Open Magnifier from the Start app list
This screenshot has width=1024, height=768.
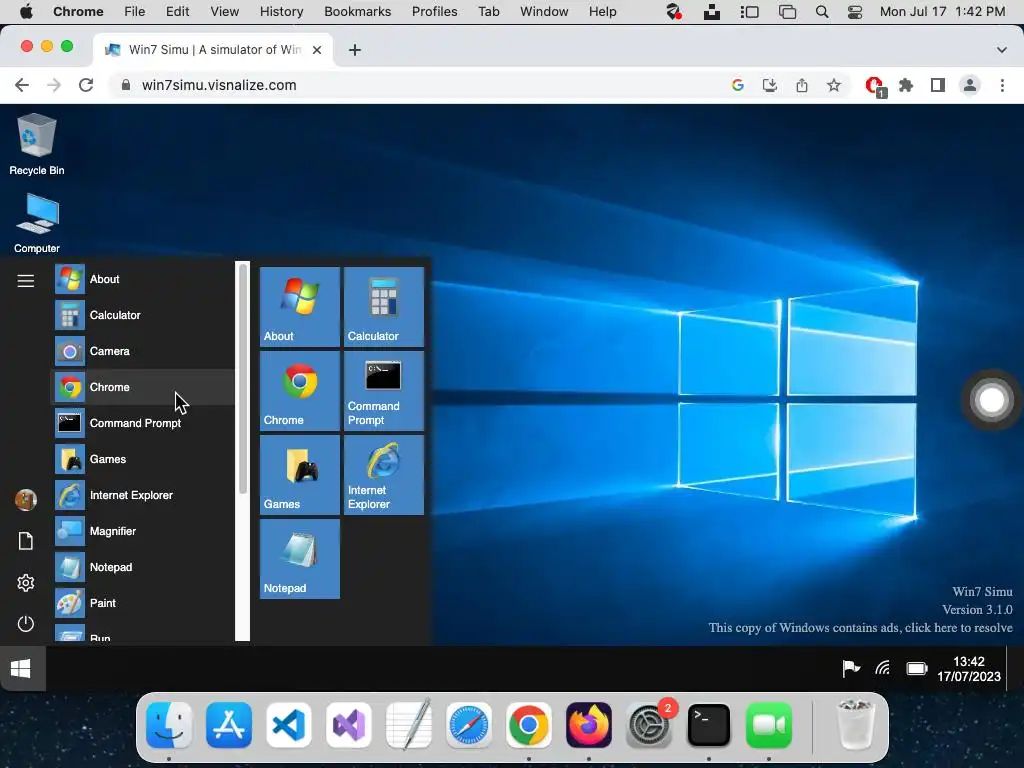[x=144, y=531]
